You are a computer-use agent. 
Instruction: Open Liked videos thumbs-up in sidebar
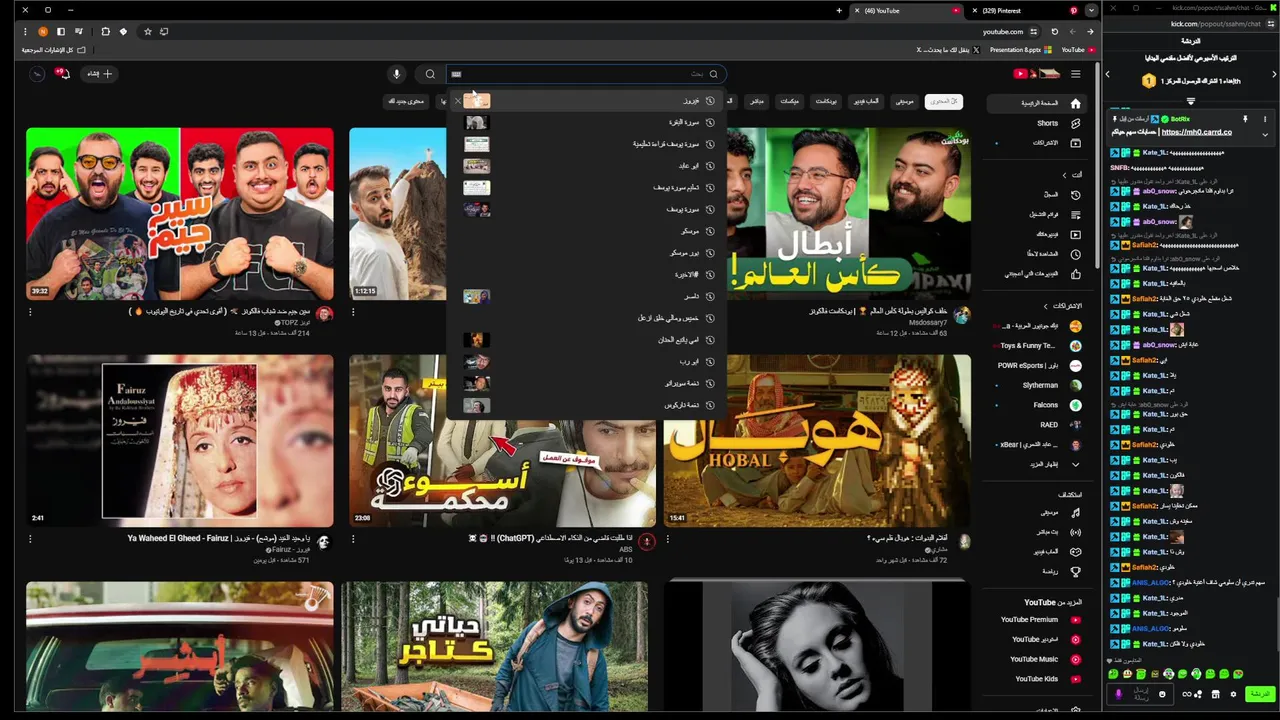1075,274
